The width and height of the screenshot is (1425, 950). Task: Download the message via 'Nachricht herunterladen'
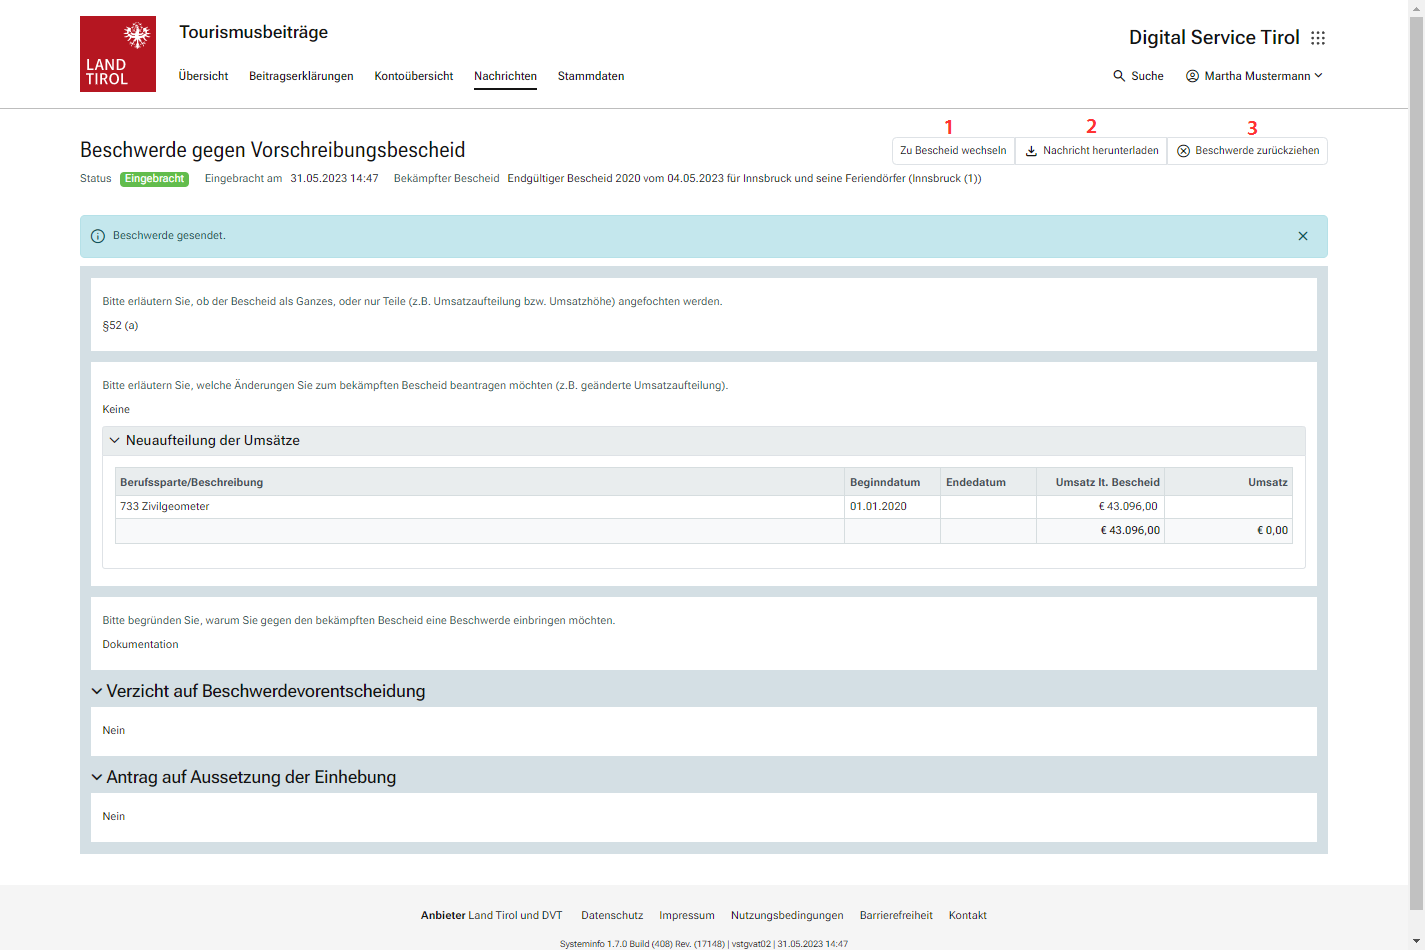tap(1091, 151)
